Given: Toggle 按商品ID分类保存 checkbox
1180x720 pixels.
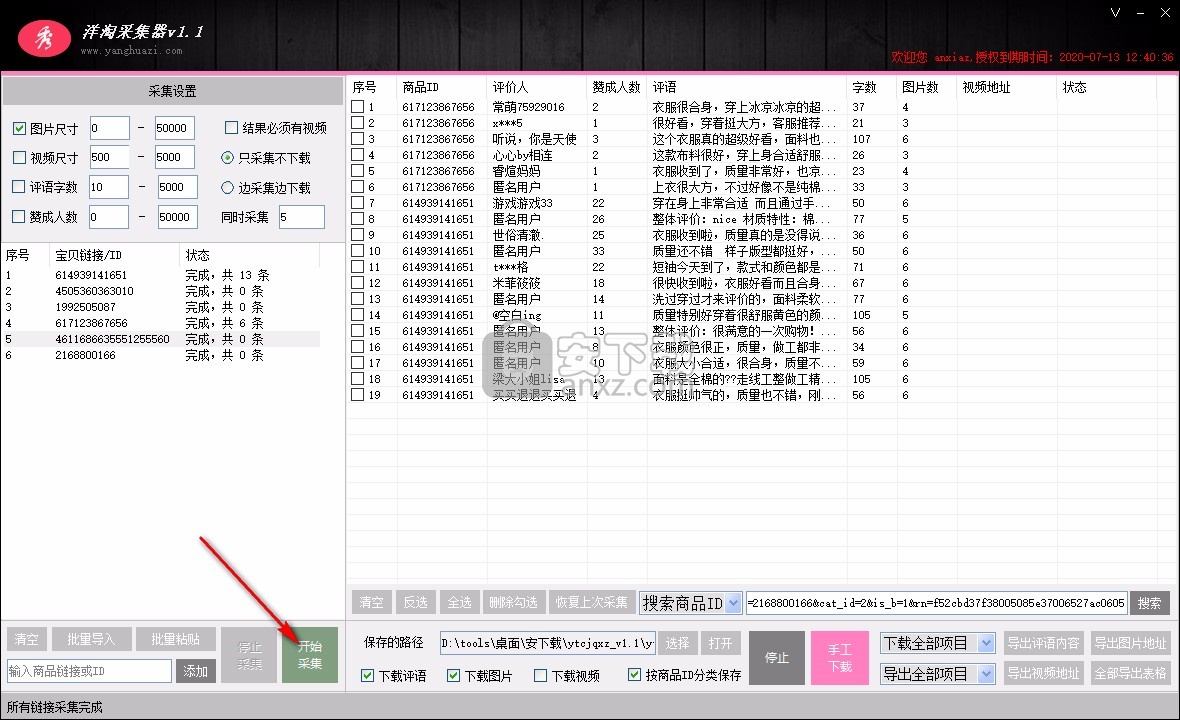Looking at the screenshot, I should click(634, 675).
